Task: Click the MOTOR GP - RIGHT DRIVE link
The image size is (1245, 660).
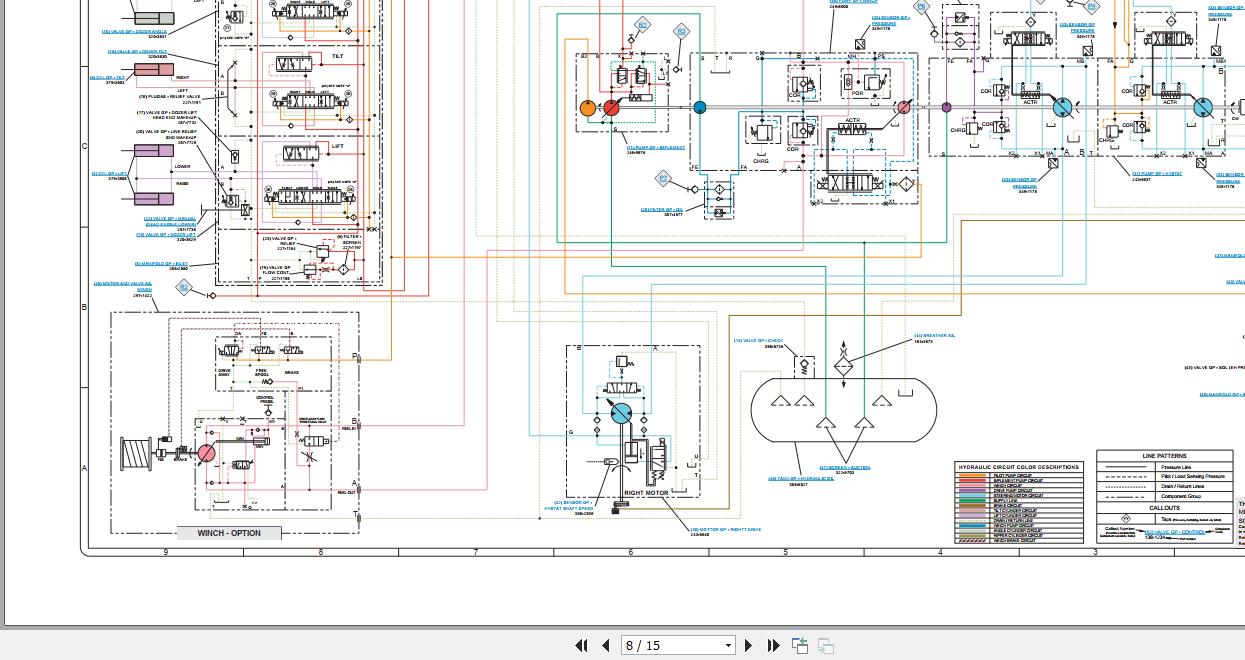Action: [x=725, y=529]
